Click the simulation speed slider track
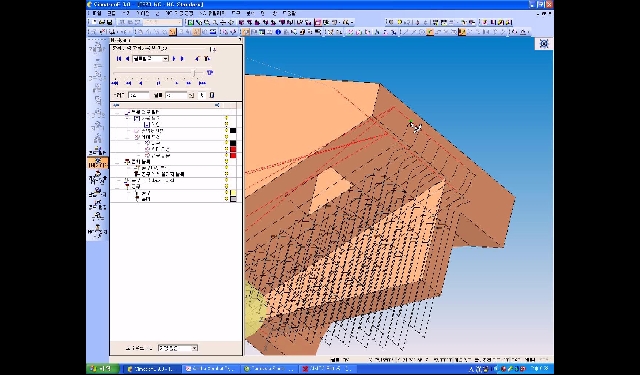Screen dimensions: 640x375 158,73
